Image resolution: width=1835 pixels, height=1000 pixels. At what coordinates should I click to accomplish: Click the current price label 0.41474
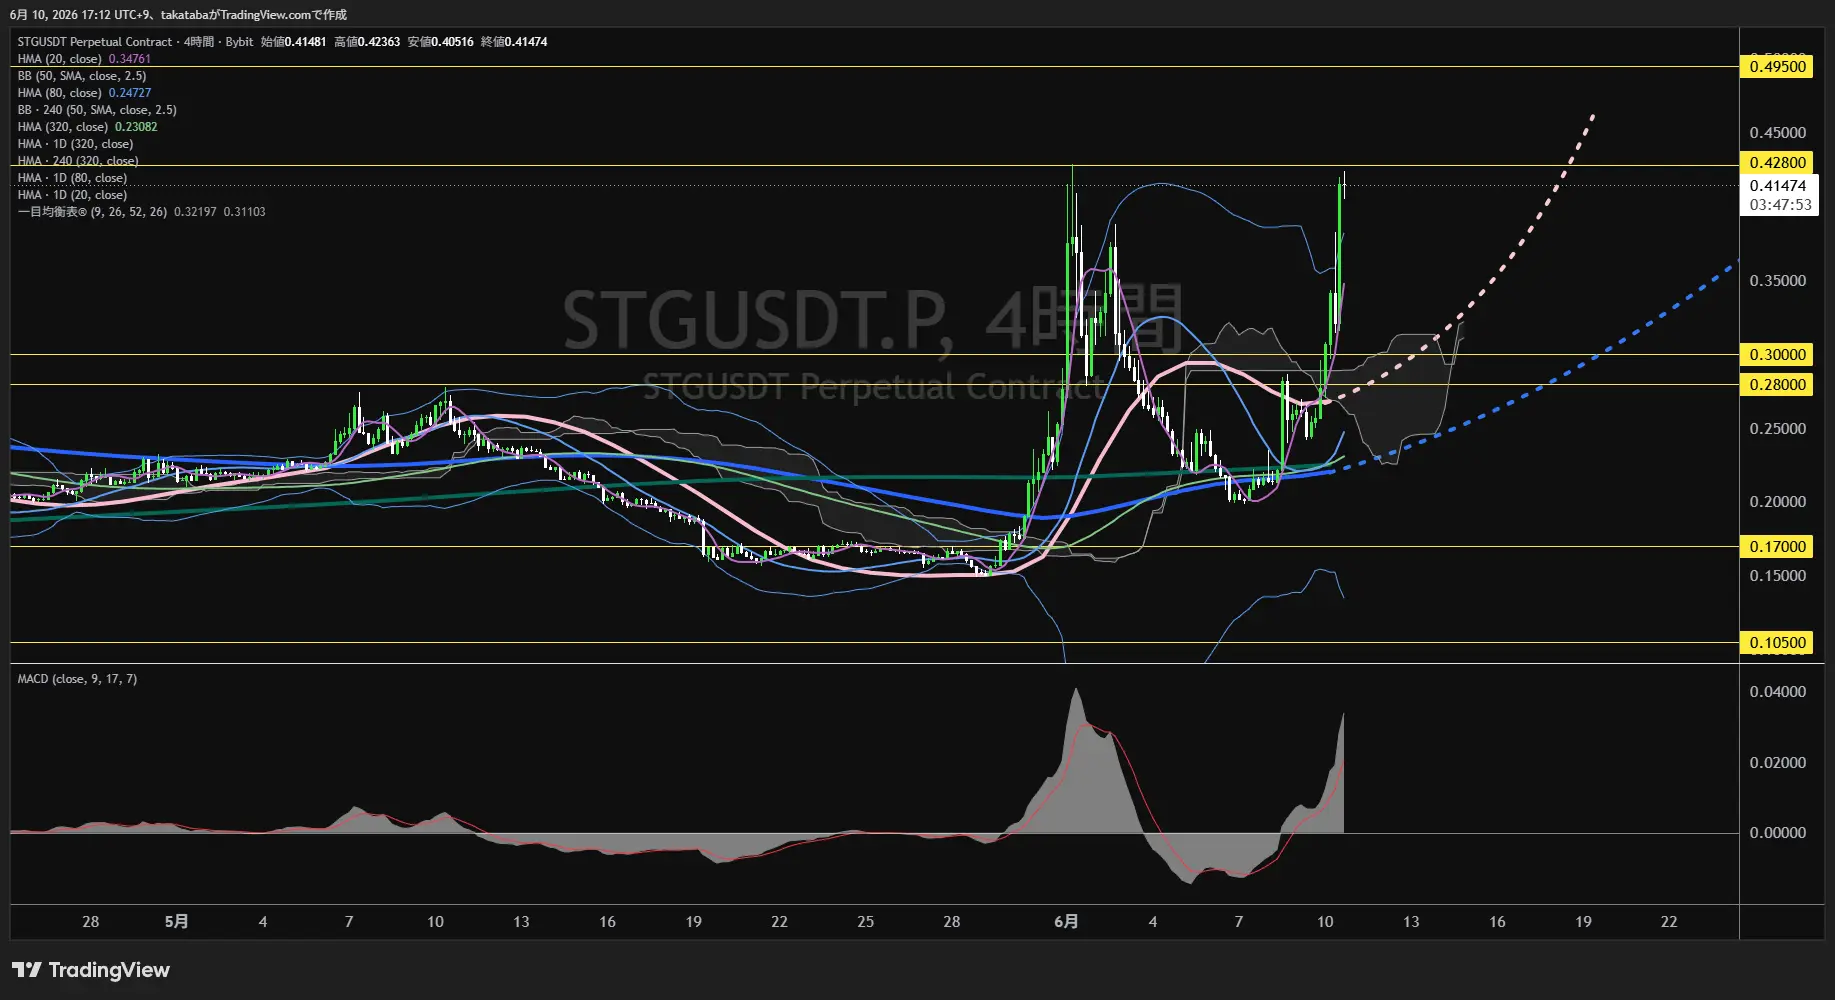(x=1778, y=186)
